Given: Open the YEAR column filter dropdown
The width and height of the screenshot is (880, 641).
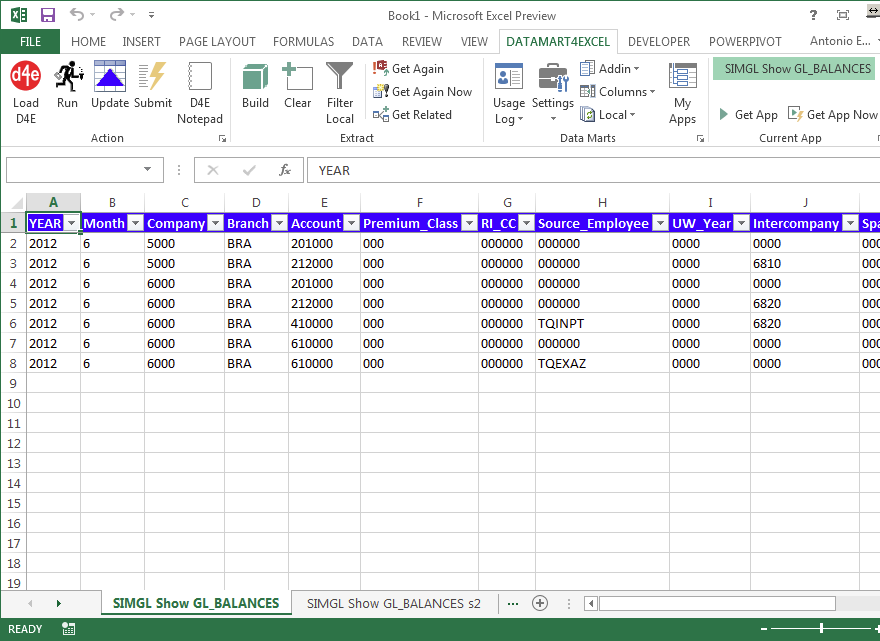Looking at the screenshot, I should pos(70,223).
